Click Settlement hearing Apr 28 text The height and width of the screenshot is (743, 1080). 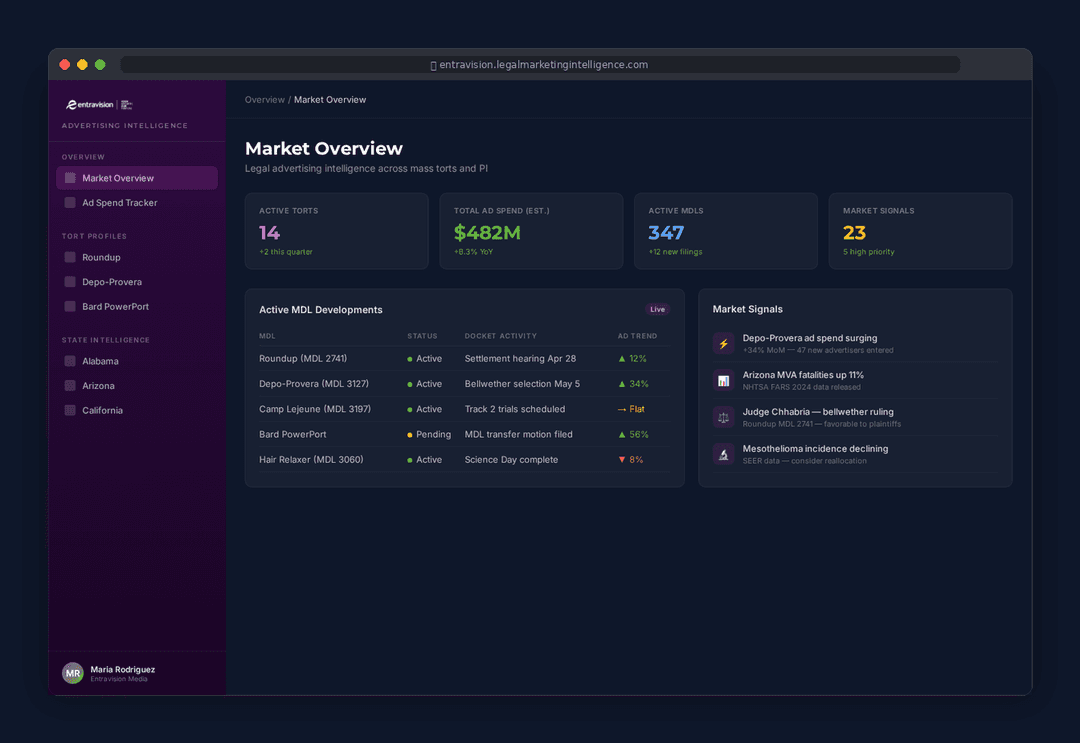tap(520, 358)
